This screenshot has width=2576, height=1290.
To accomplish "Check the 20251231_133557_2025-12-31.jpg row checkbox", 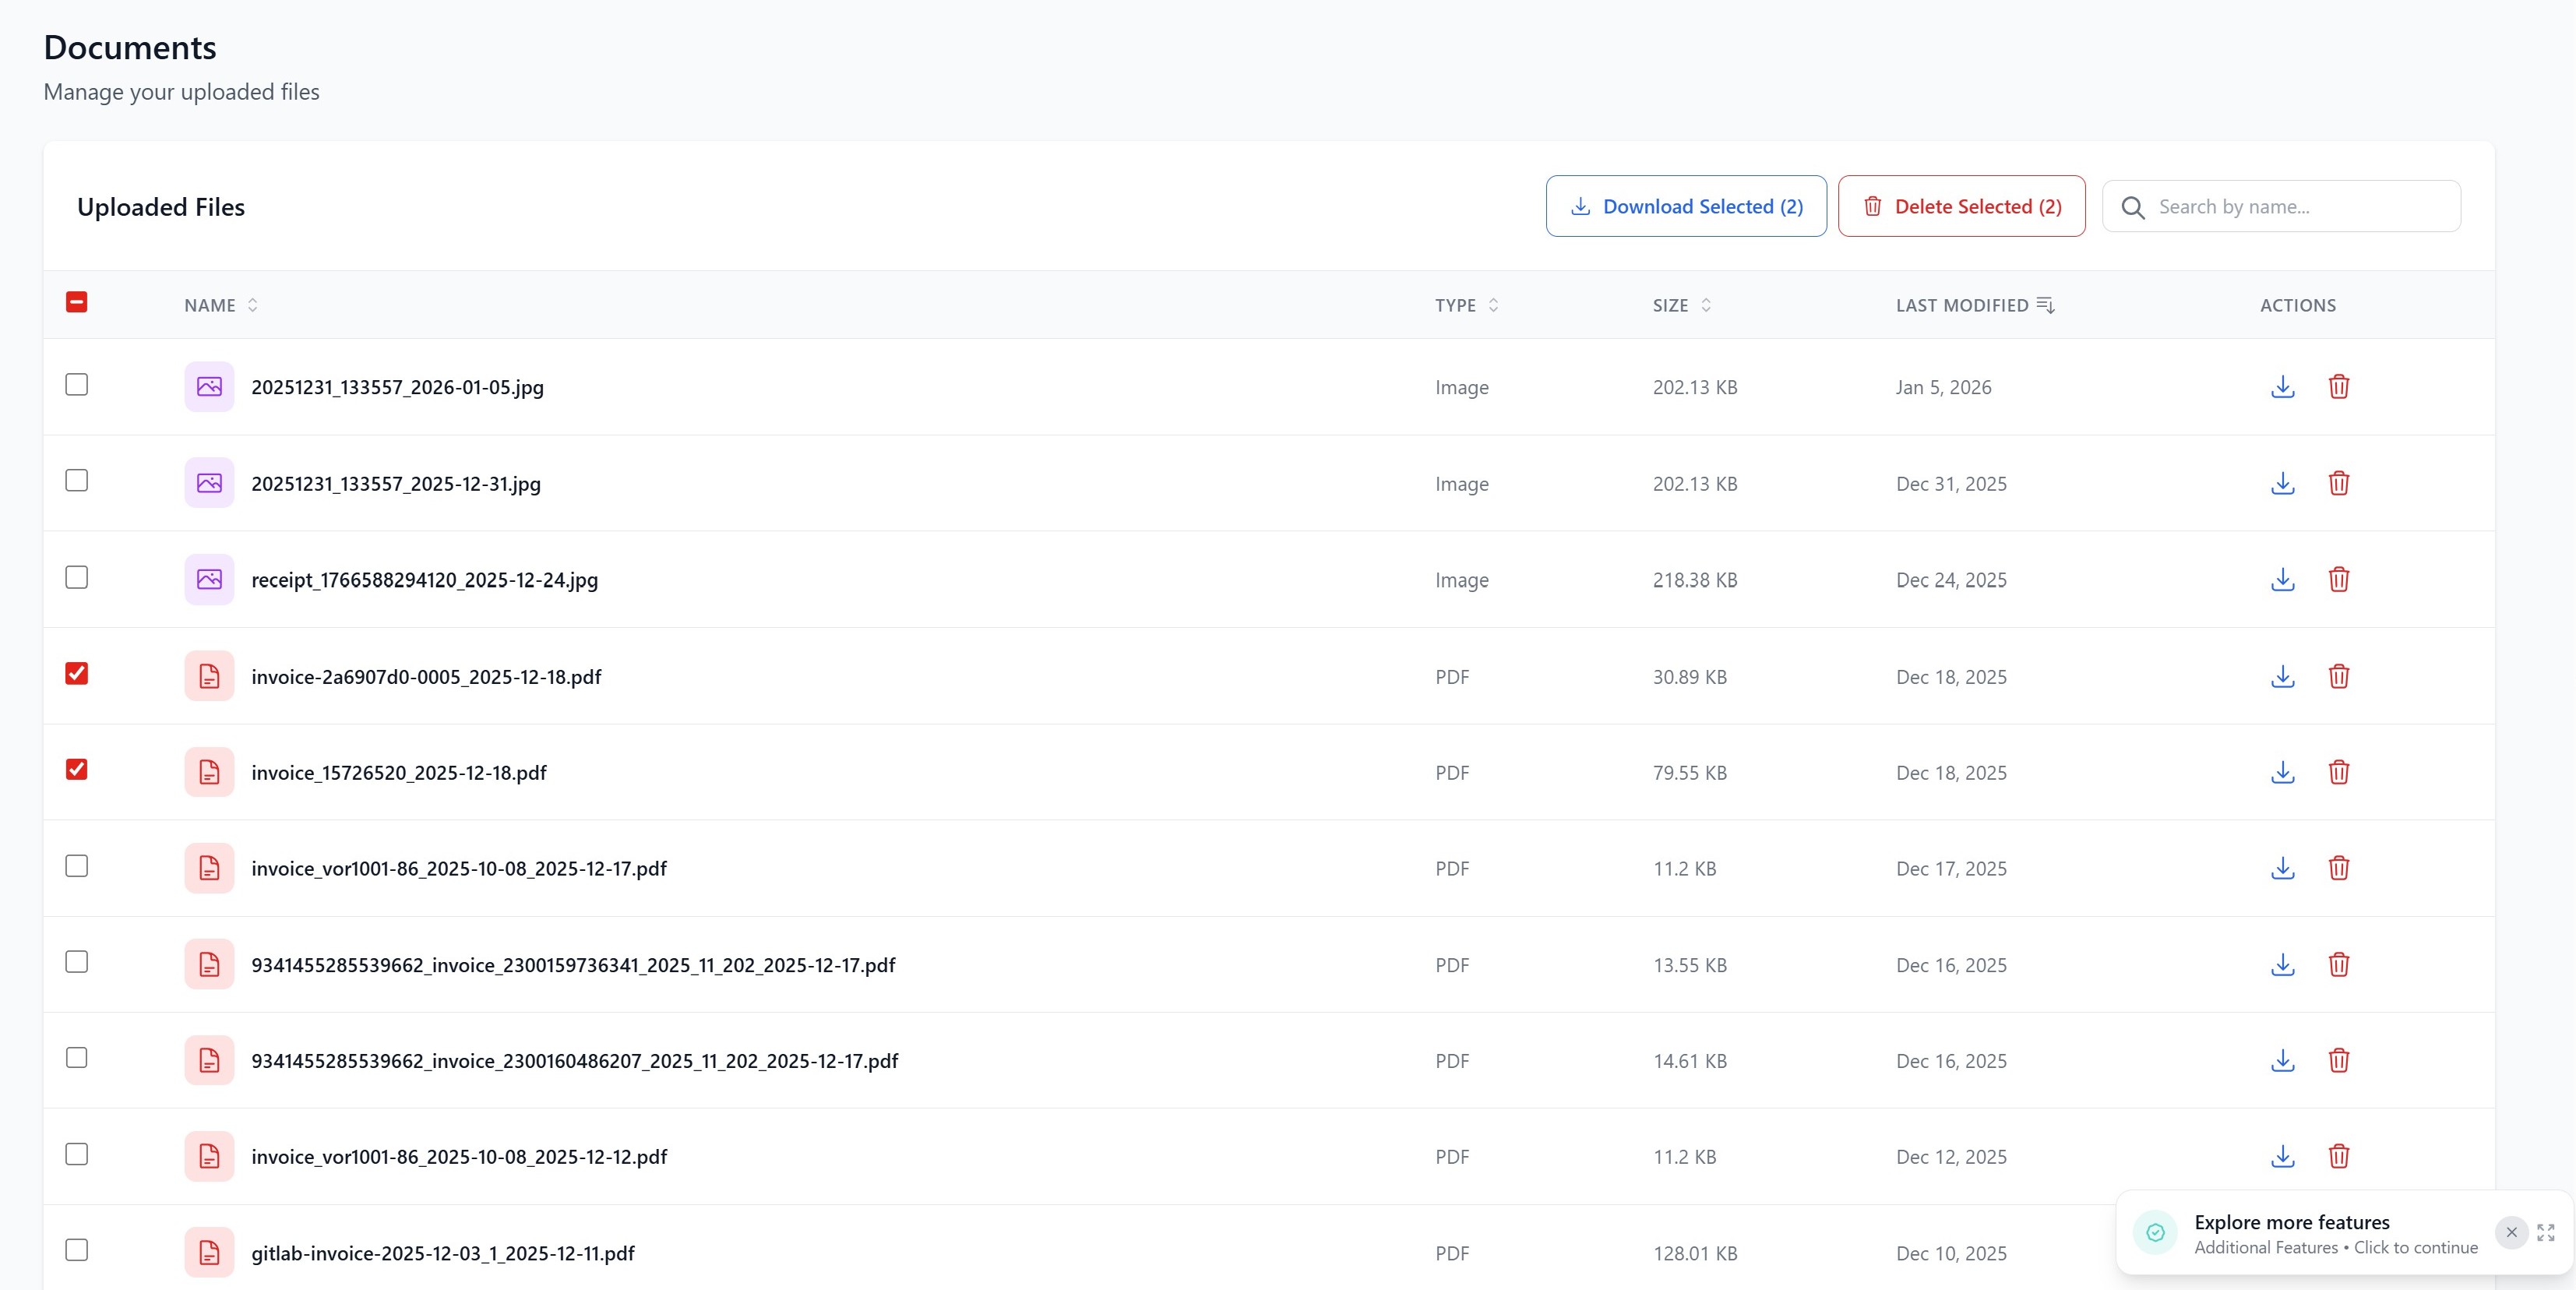I will 77,481.
